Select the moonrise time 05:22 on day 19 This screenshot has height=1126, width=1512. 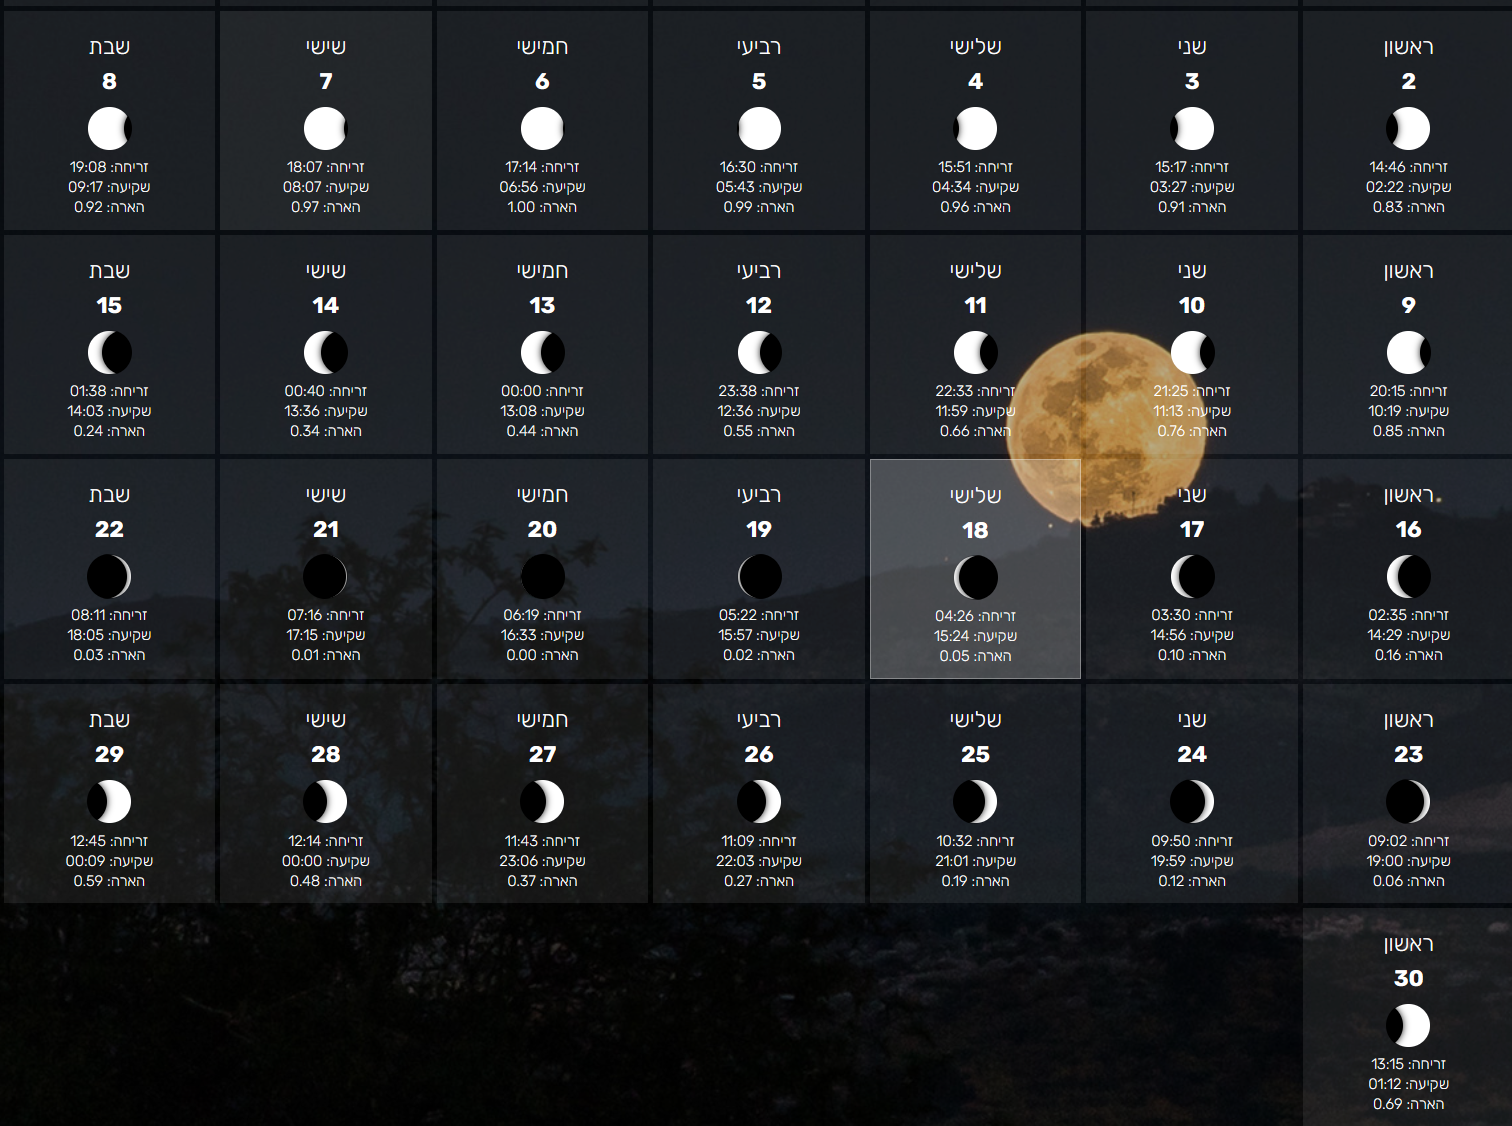[x=738, y=615]
